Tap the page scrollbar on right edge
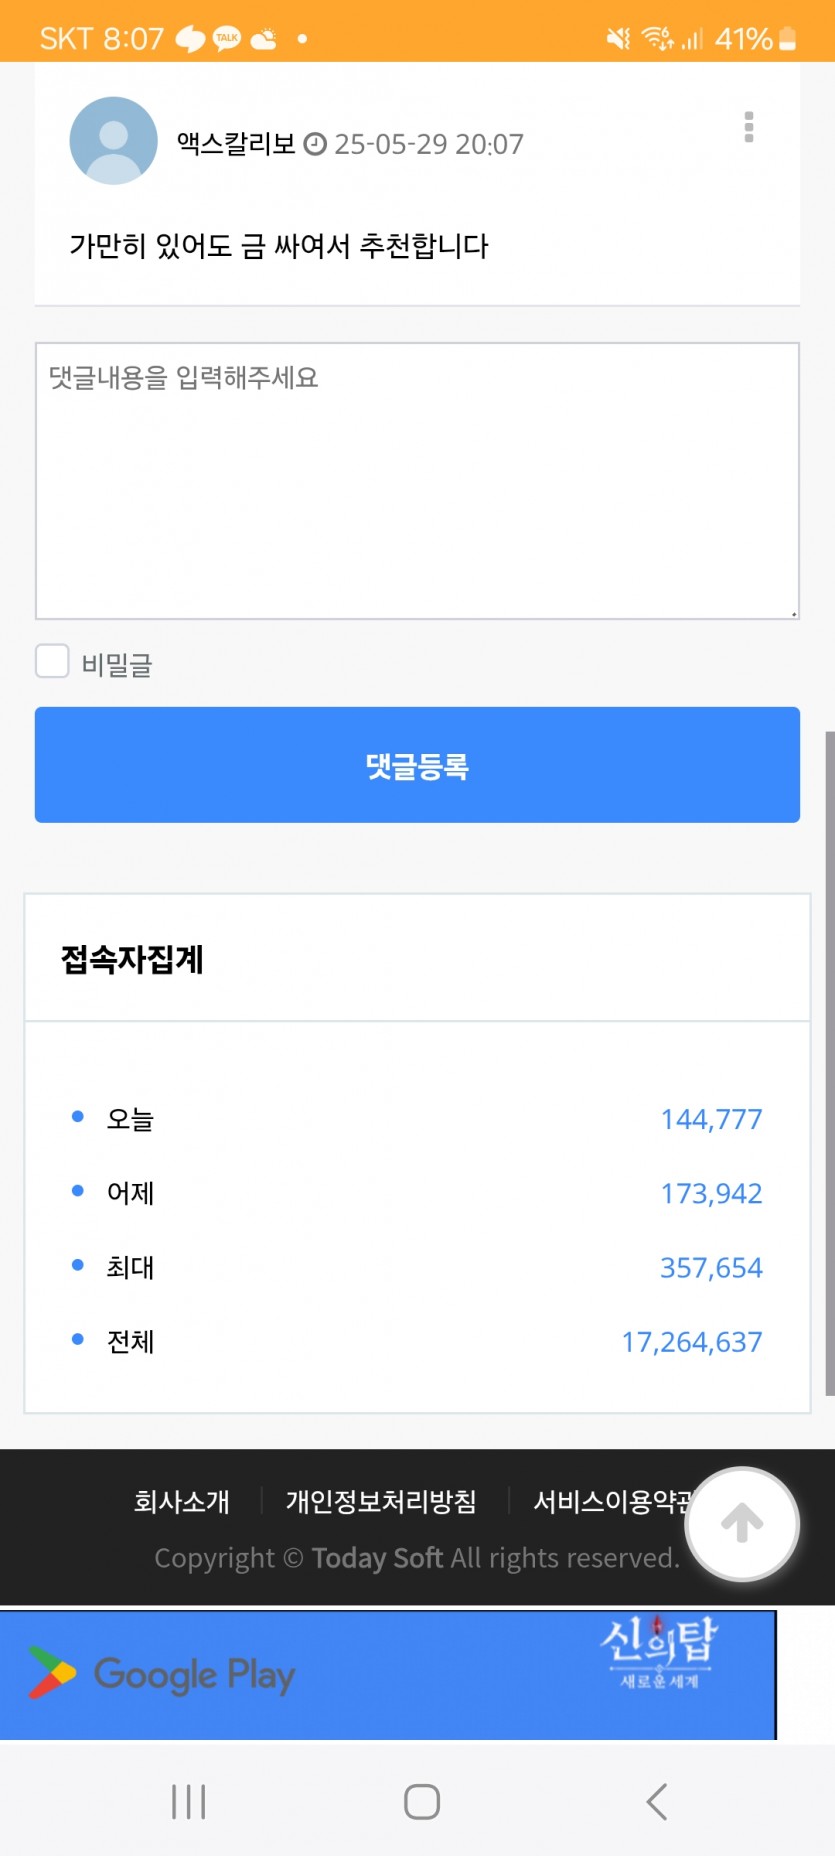Screen dimensions: 835x1856 click(x=829, y=1063)
